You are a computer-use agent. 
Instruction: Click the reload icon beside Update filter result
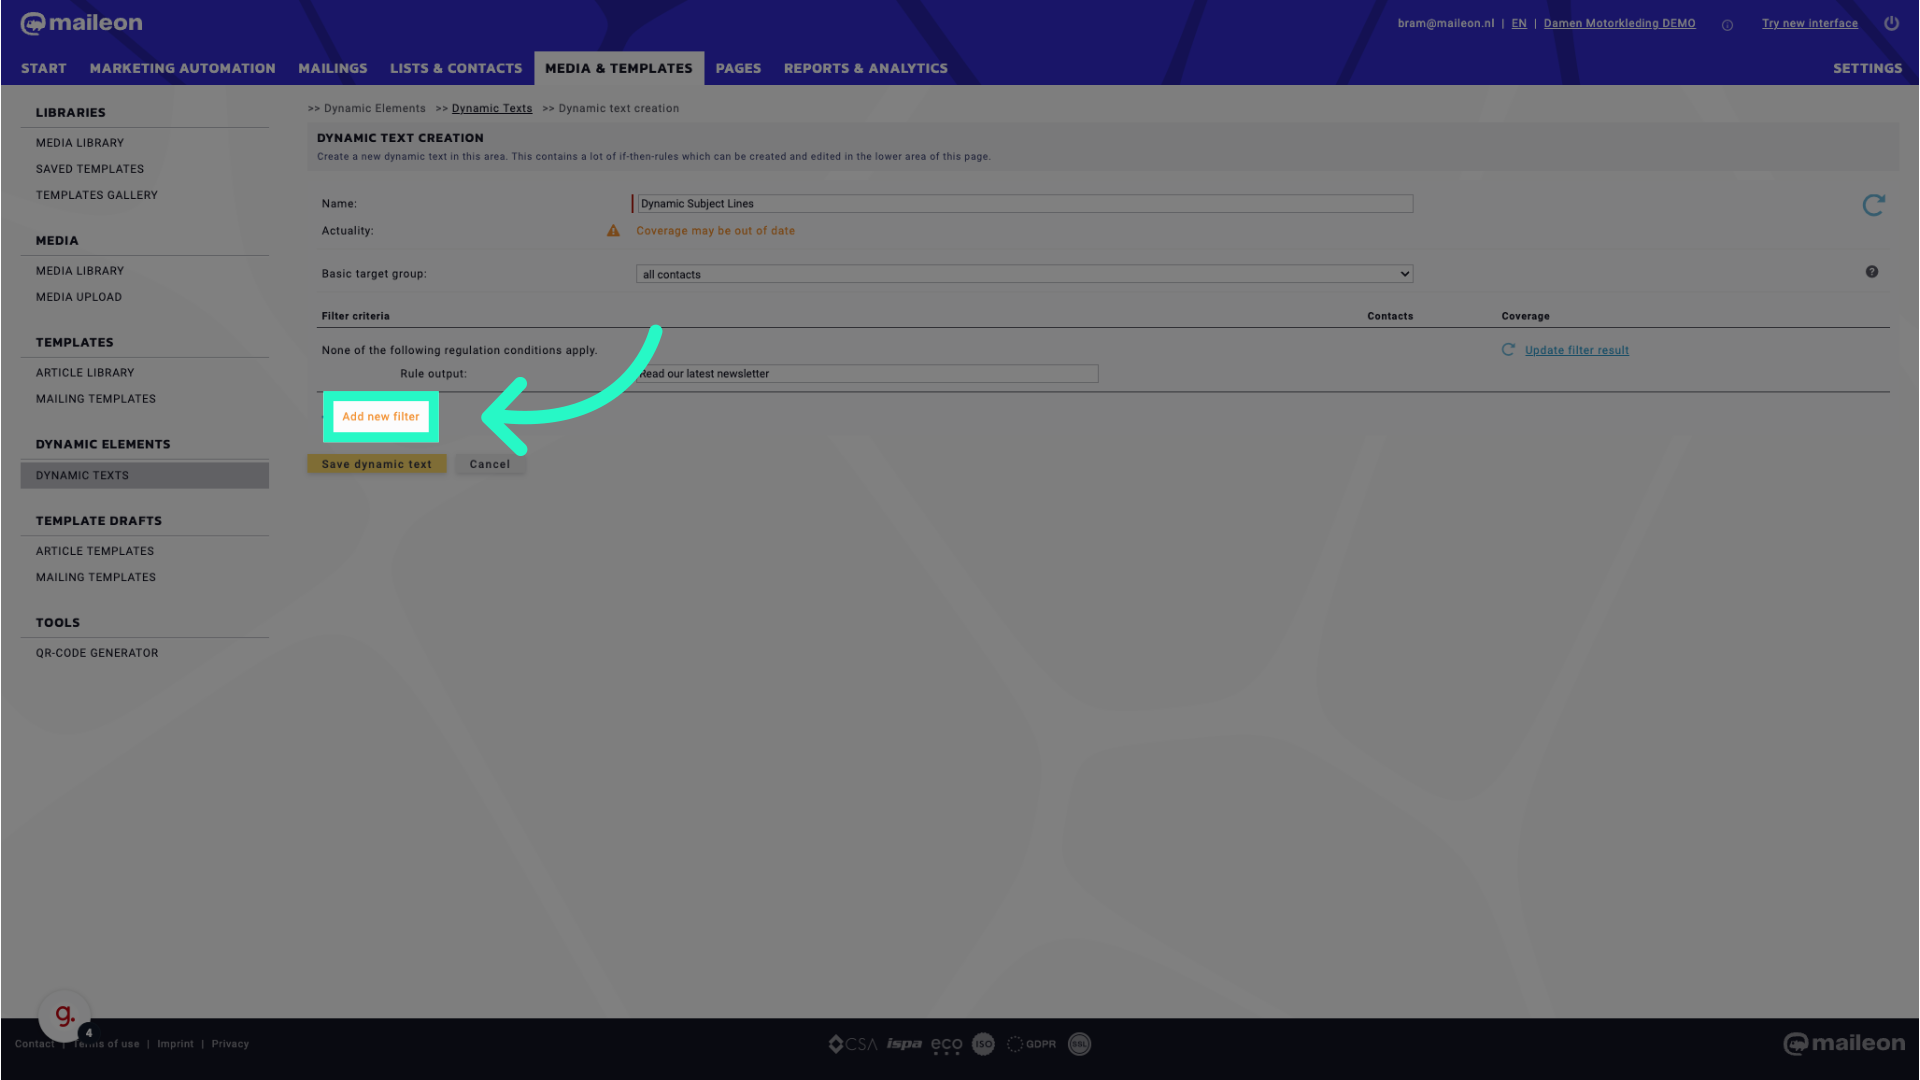click(1508, 350)
